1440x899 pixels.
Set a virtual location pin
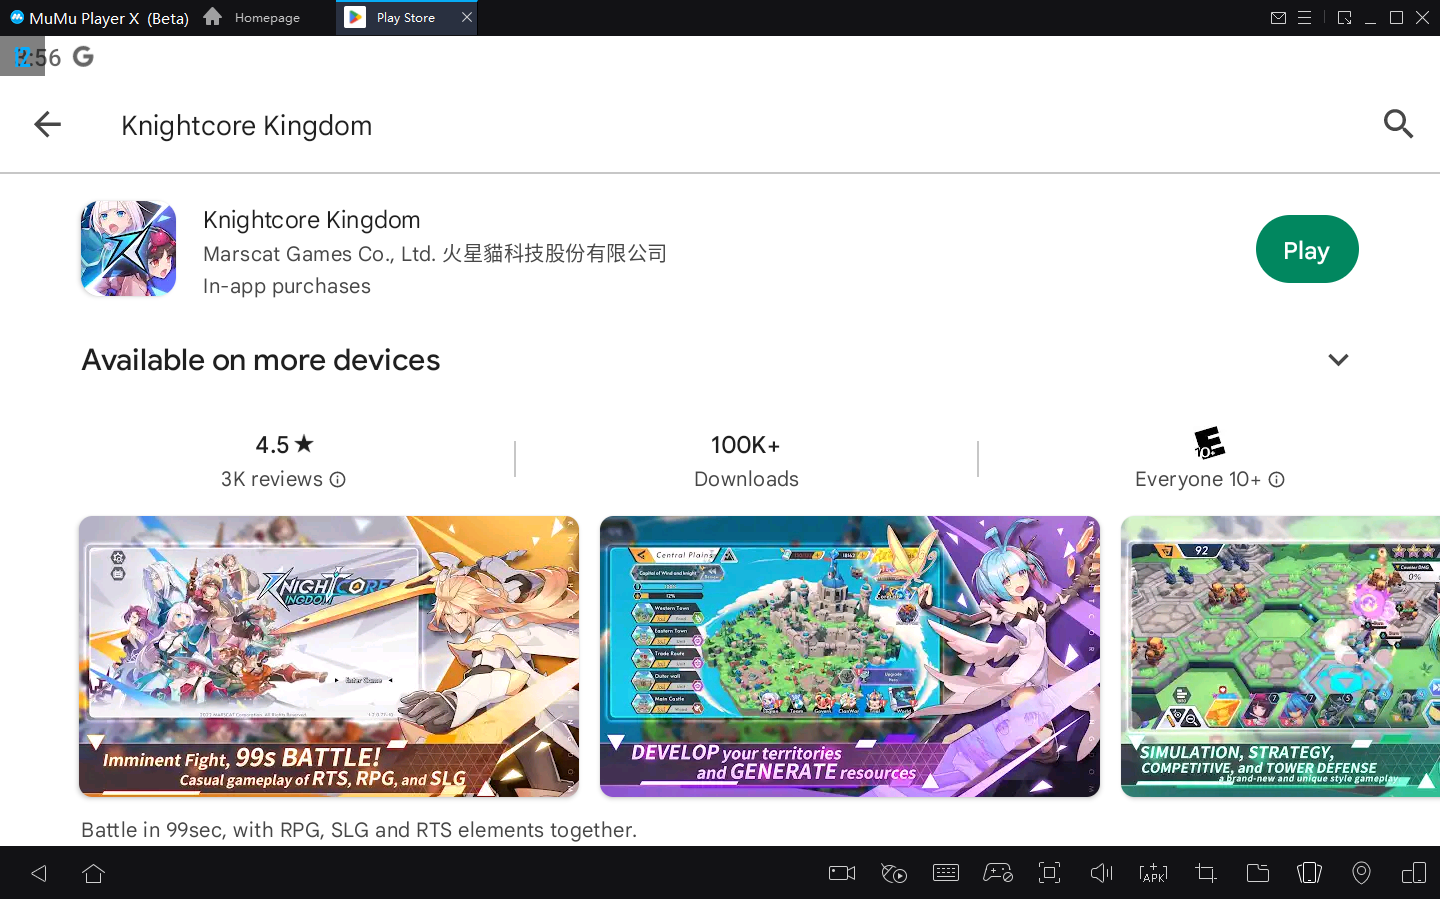[1361, 873]
